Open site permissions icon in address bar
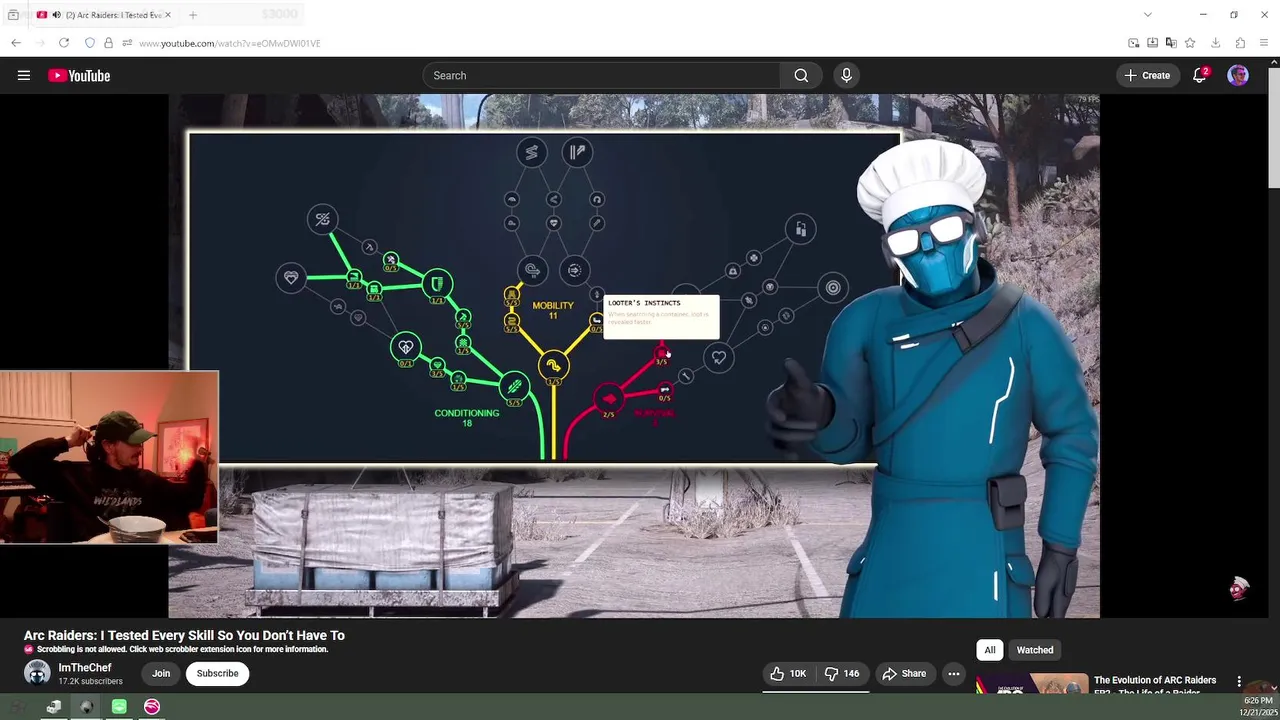 tap(126, 43)
